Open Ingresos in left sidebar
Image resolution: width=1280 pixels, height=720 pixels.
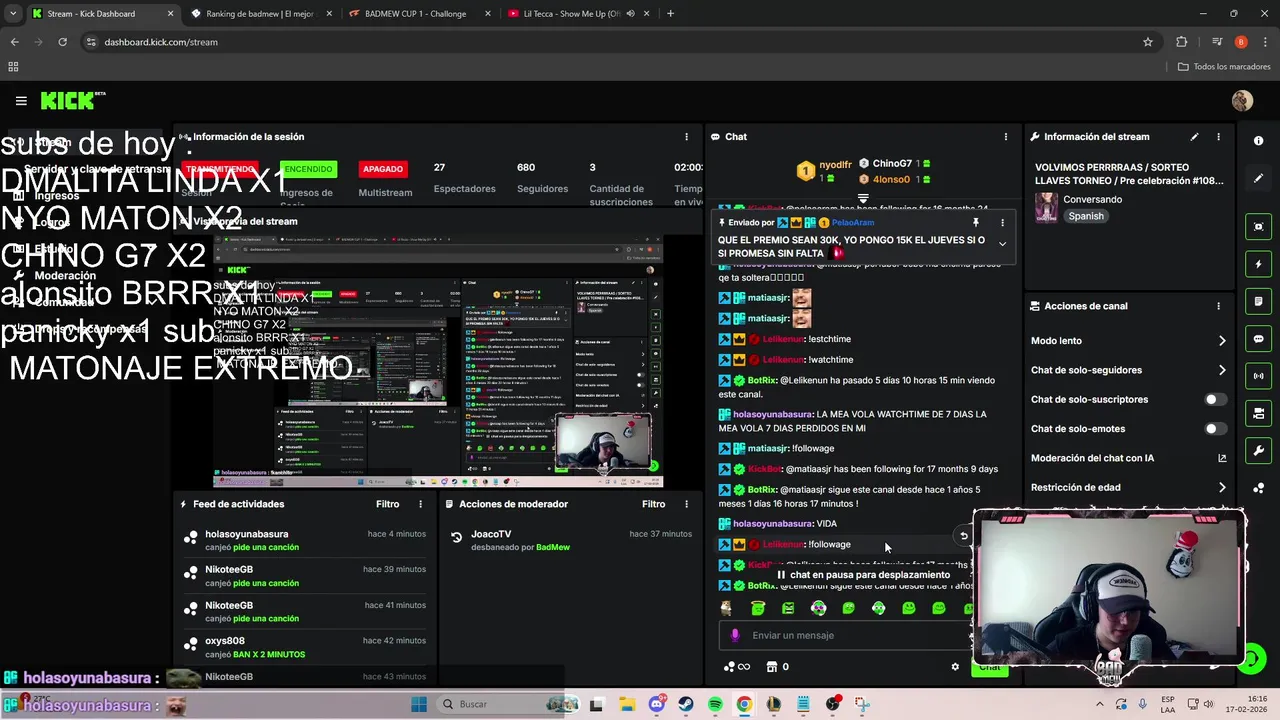click(56, 196)
